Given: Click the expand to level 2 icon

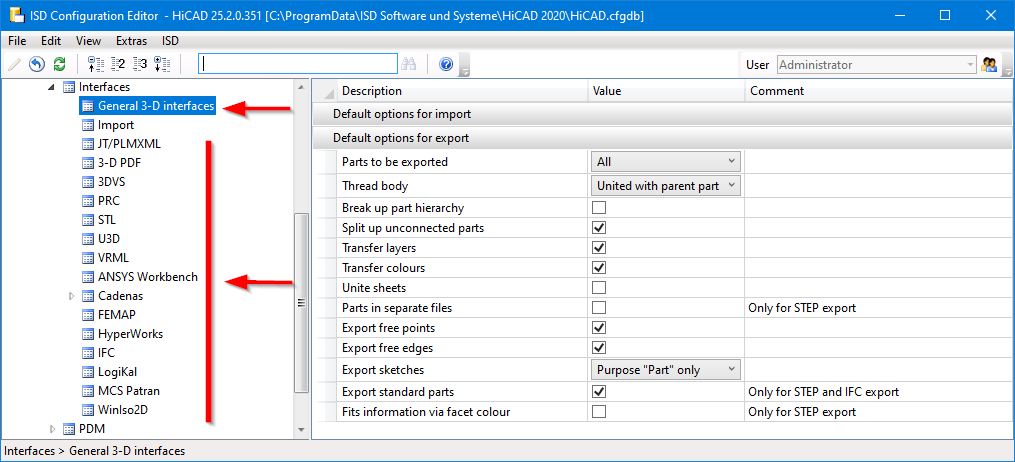Looking at the screenshot, I should [118, 65].
